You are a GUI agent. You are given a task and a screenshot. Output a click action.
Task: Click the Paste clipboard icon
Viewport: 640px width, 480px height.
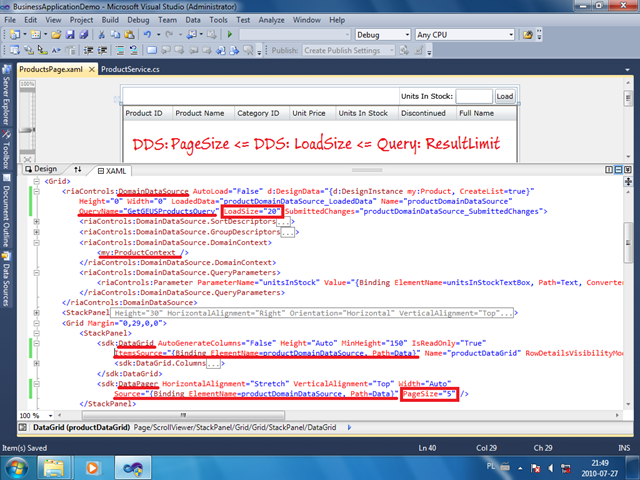pyautogui.click(x=129, y=35)
